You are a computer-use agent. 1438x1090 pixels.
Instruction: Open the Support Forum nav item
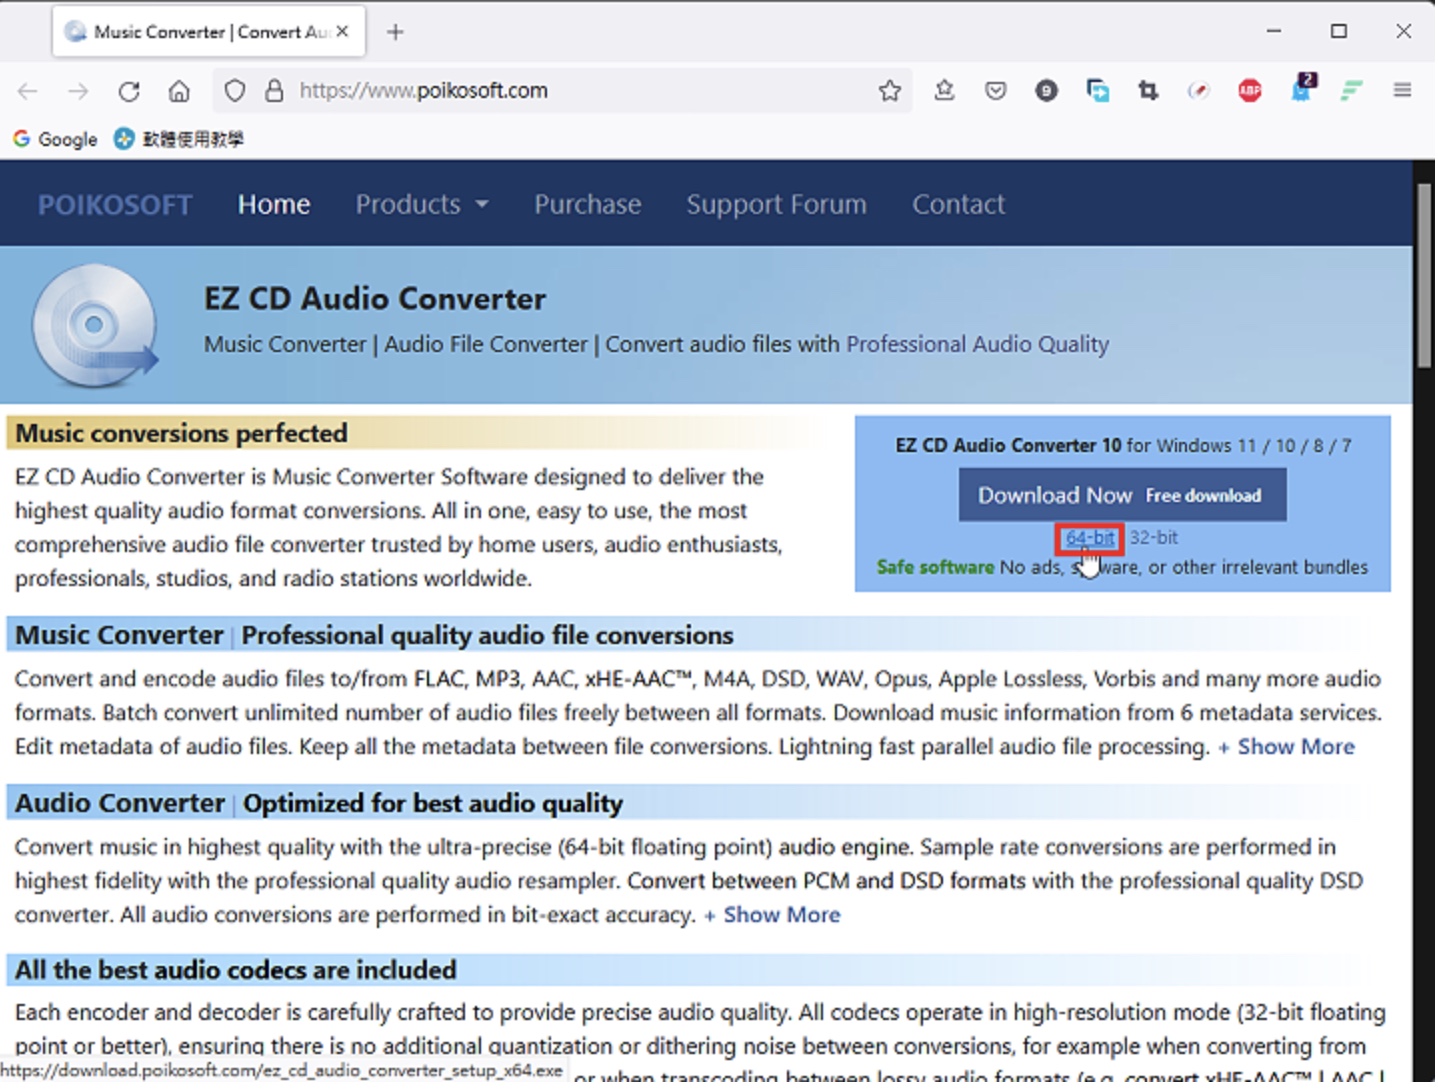pos(777,204)
